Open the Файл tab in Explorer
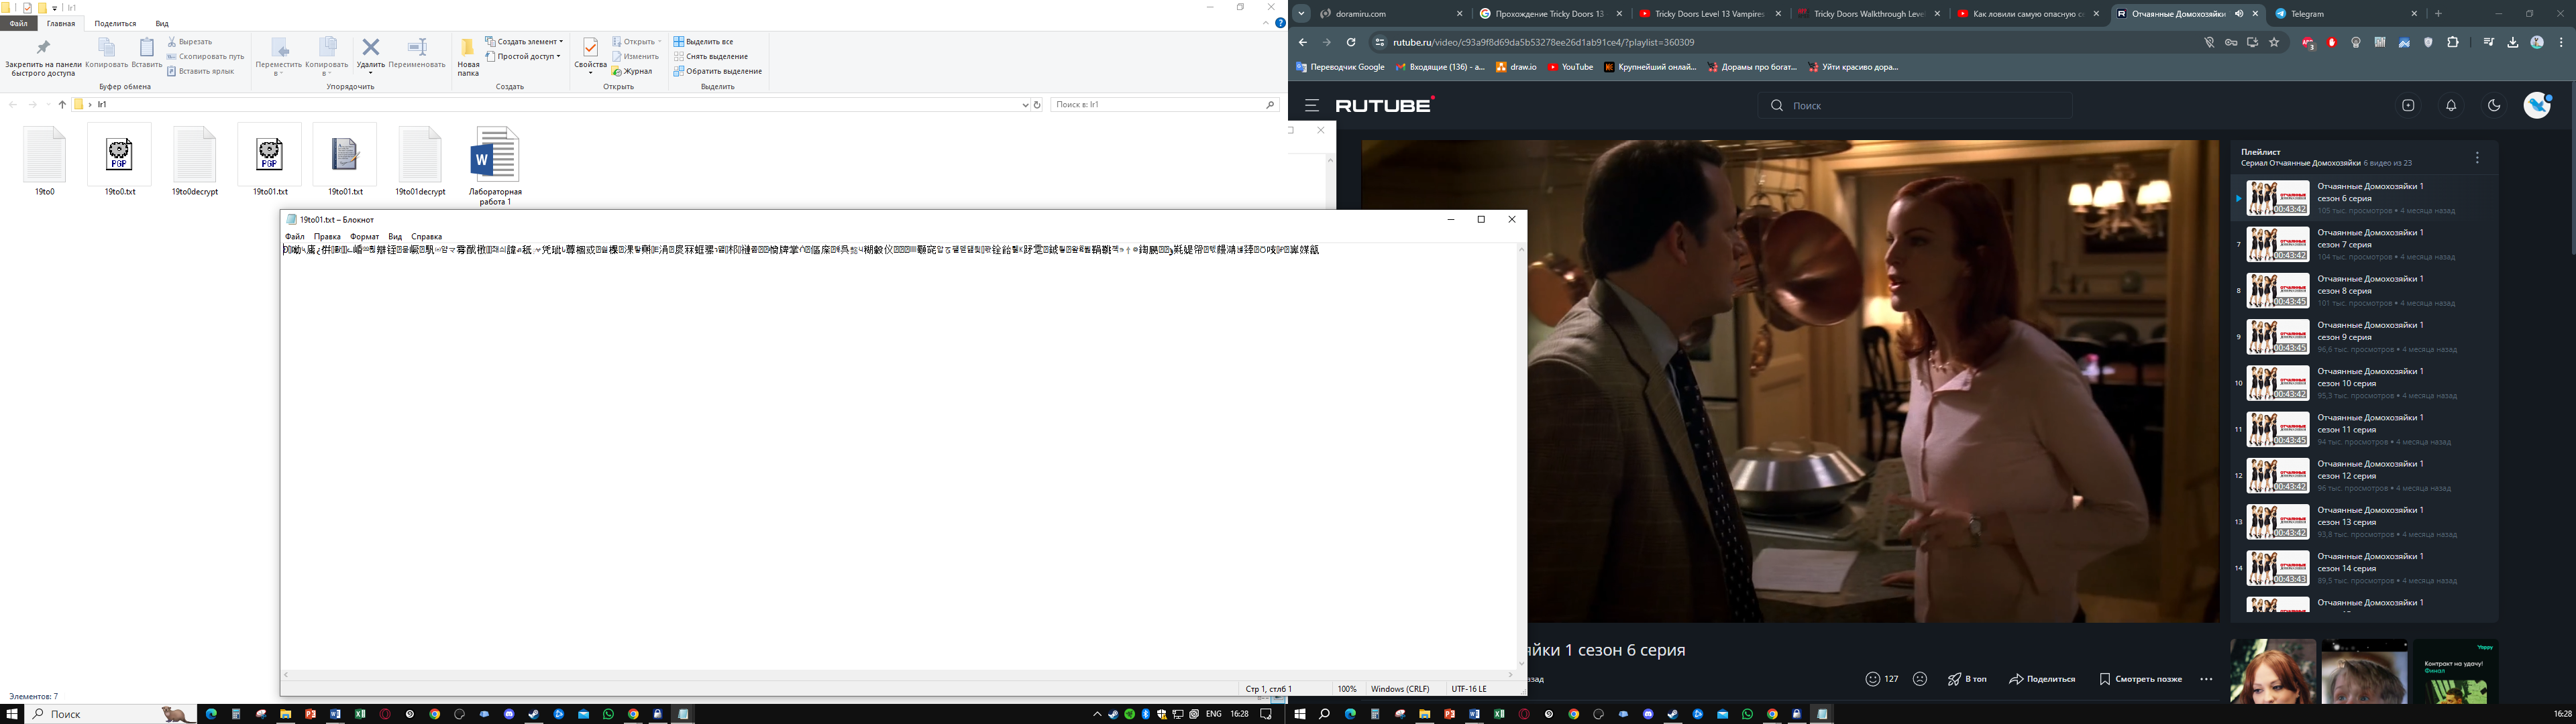 (19, 23)
